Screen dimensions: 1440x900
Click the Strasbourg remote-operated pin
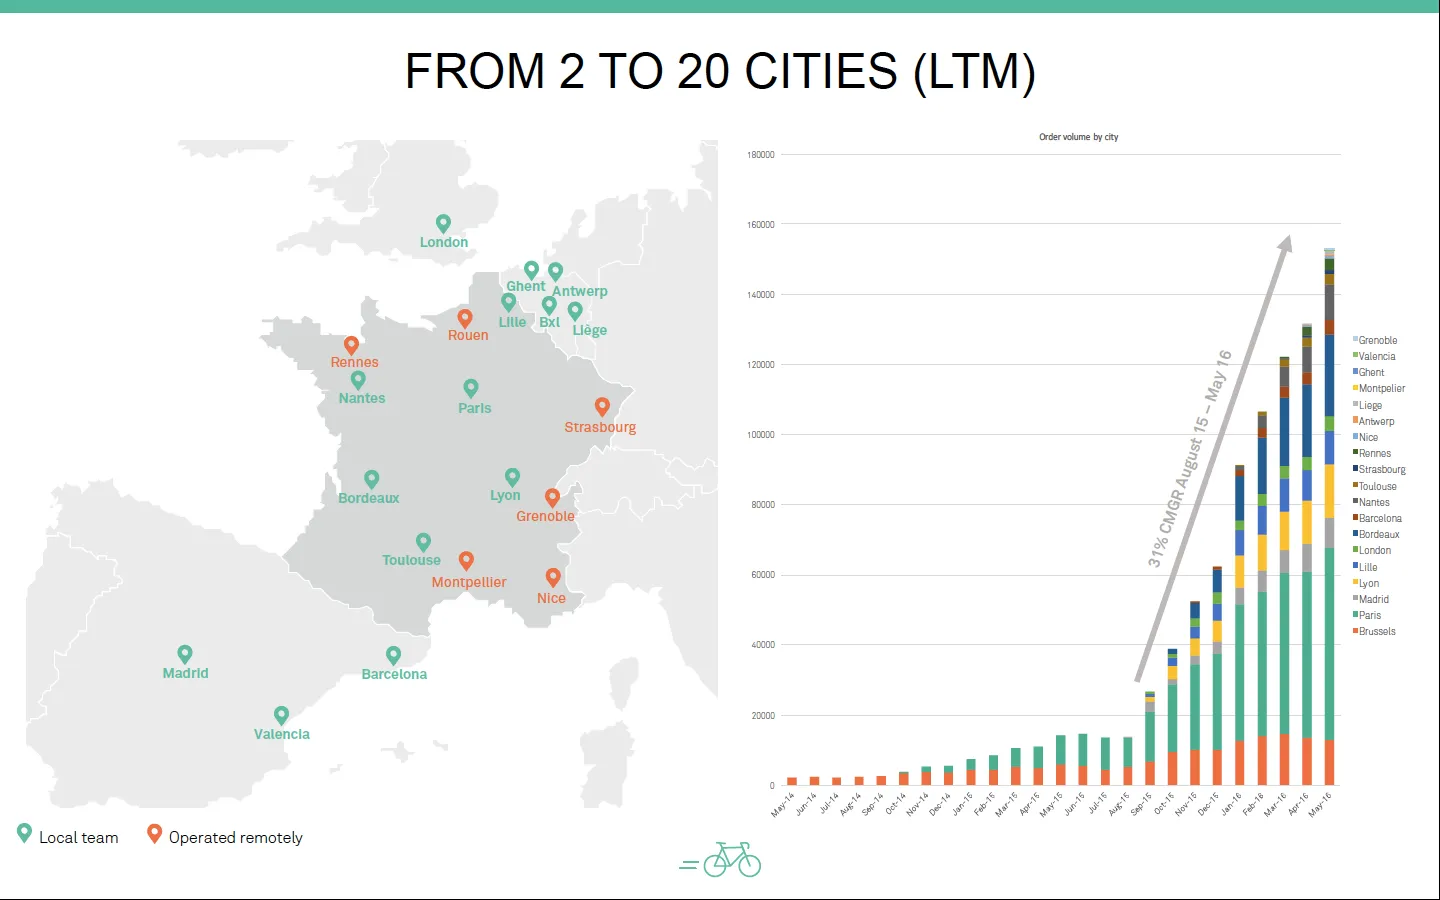(602, 407)
